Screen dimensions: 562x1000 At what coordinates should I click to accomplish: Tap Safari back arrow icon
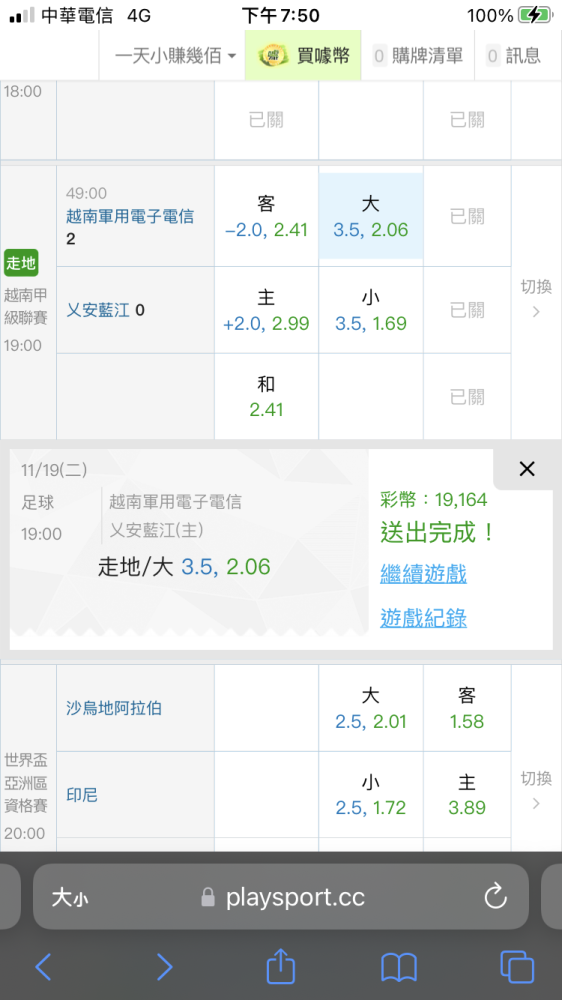pos(43,967)
